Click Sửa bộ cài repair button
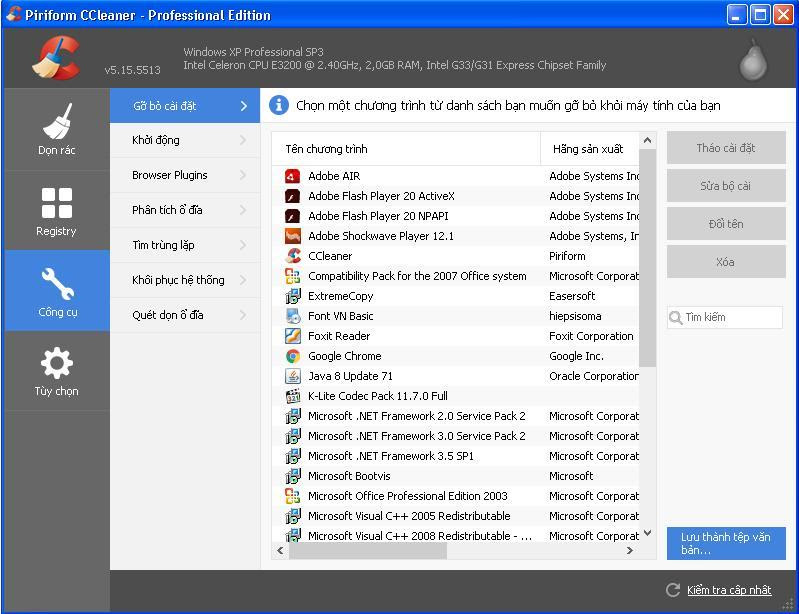The image size is (799, 614). tap(726, 186)
